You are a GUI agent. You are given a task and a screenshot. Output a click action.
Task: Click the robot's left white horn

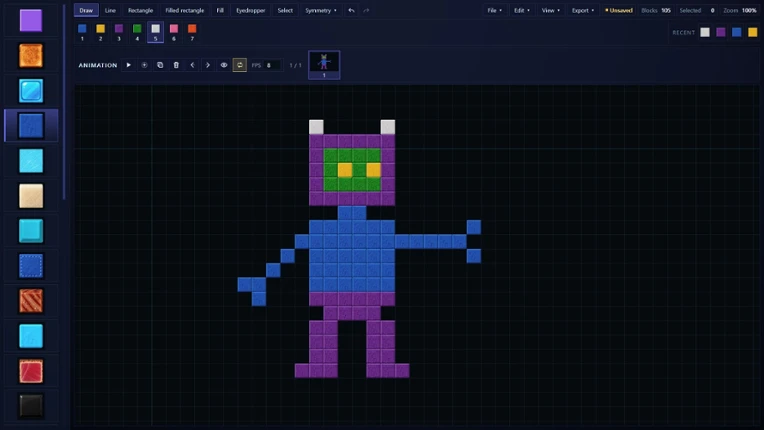tap(316, 127)
